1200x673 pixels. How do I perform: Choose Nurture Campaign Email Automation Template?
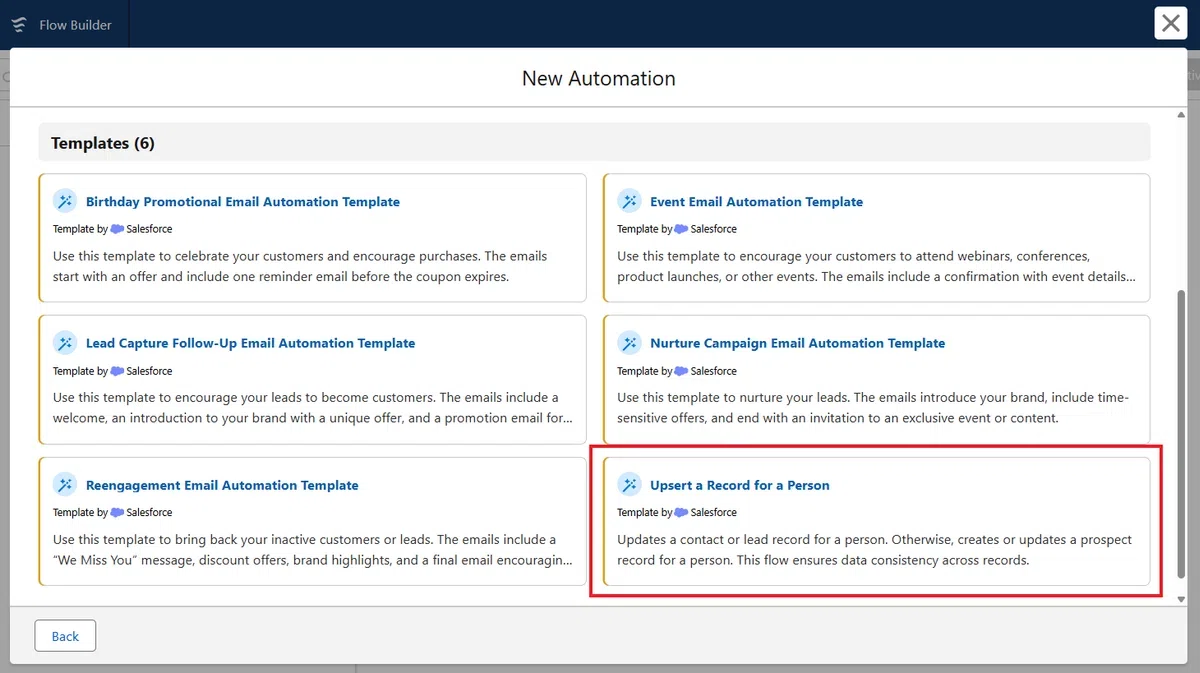(x=797, y=343)
